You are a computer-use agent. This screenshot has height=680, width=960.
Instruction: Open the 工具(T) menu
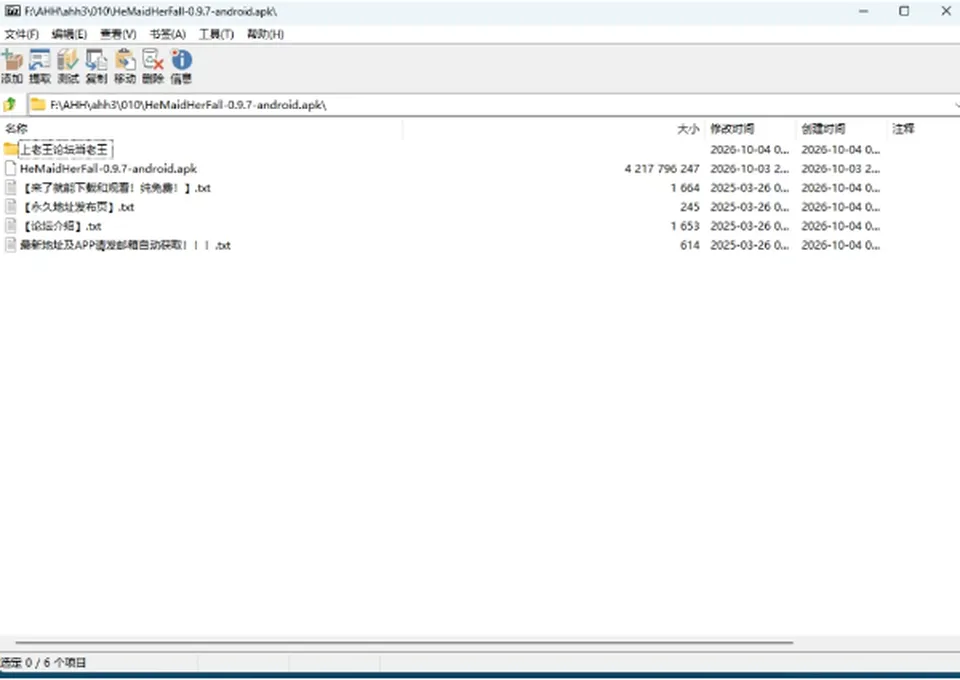[x=216, y=34]
